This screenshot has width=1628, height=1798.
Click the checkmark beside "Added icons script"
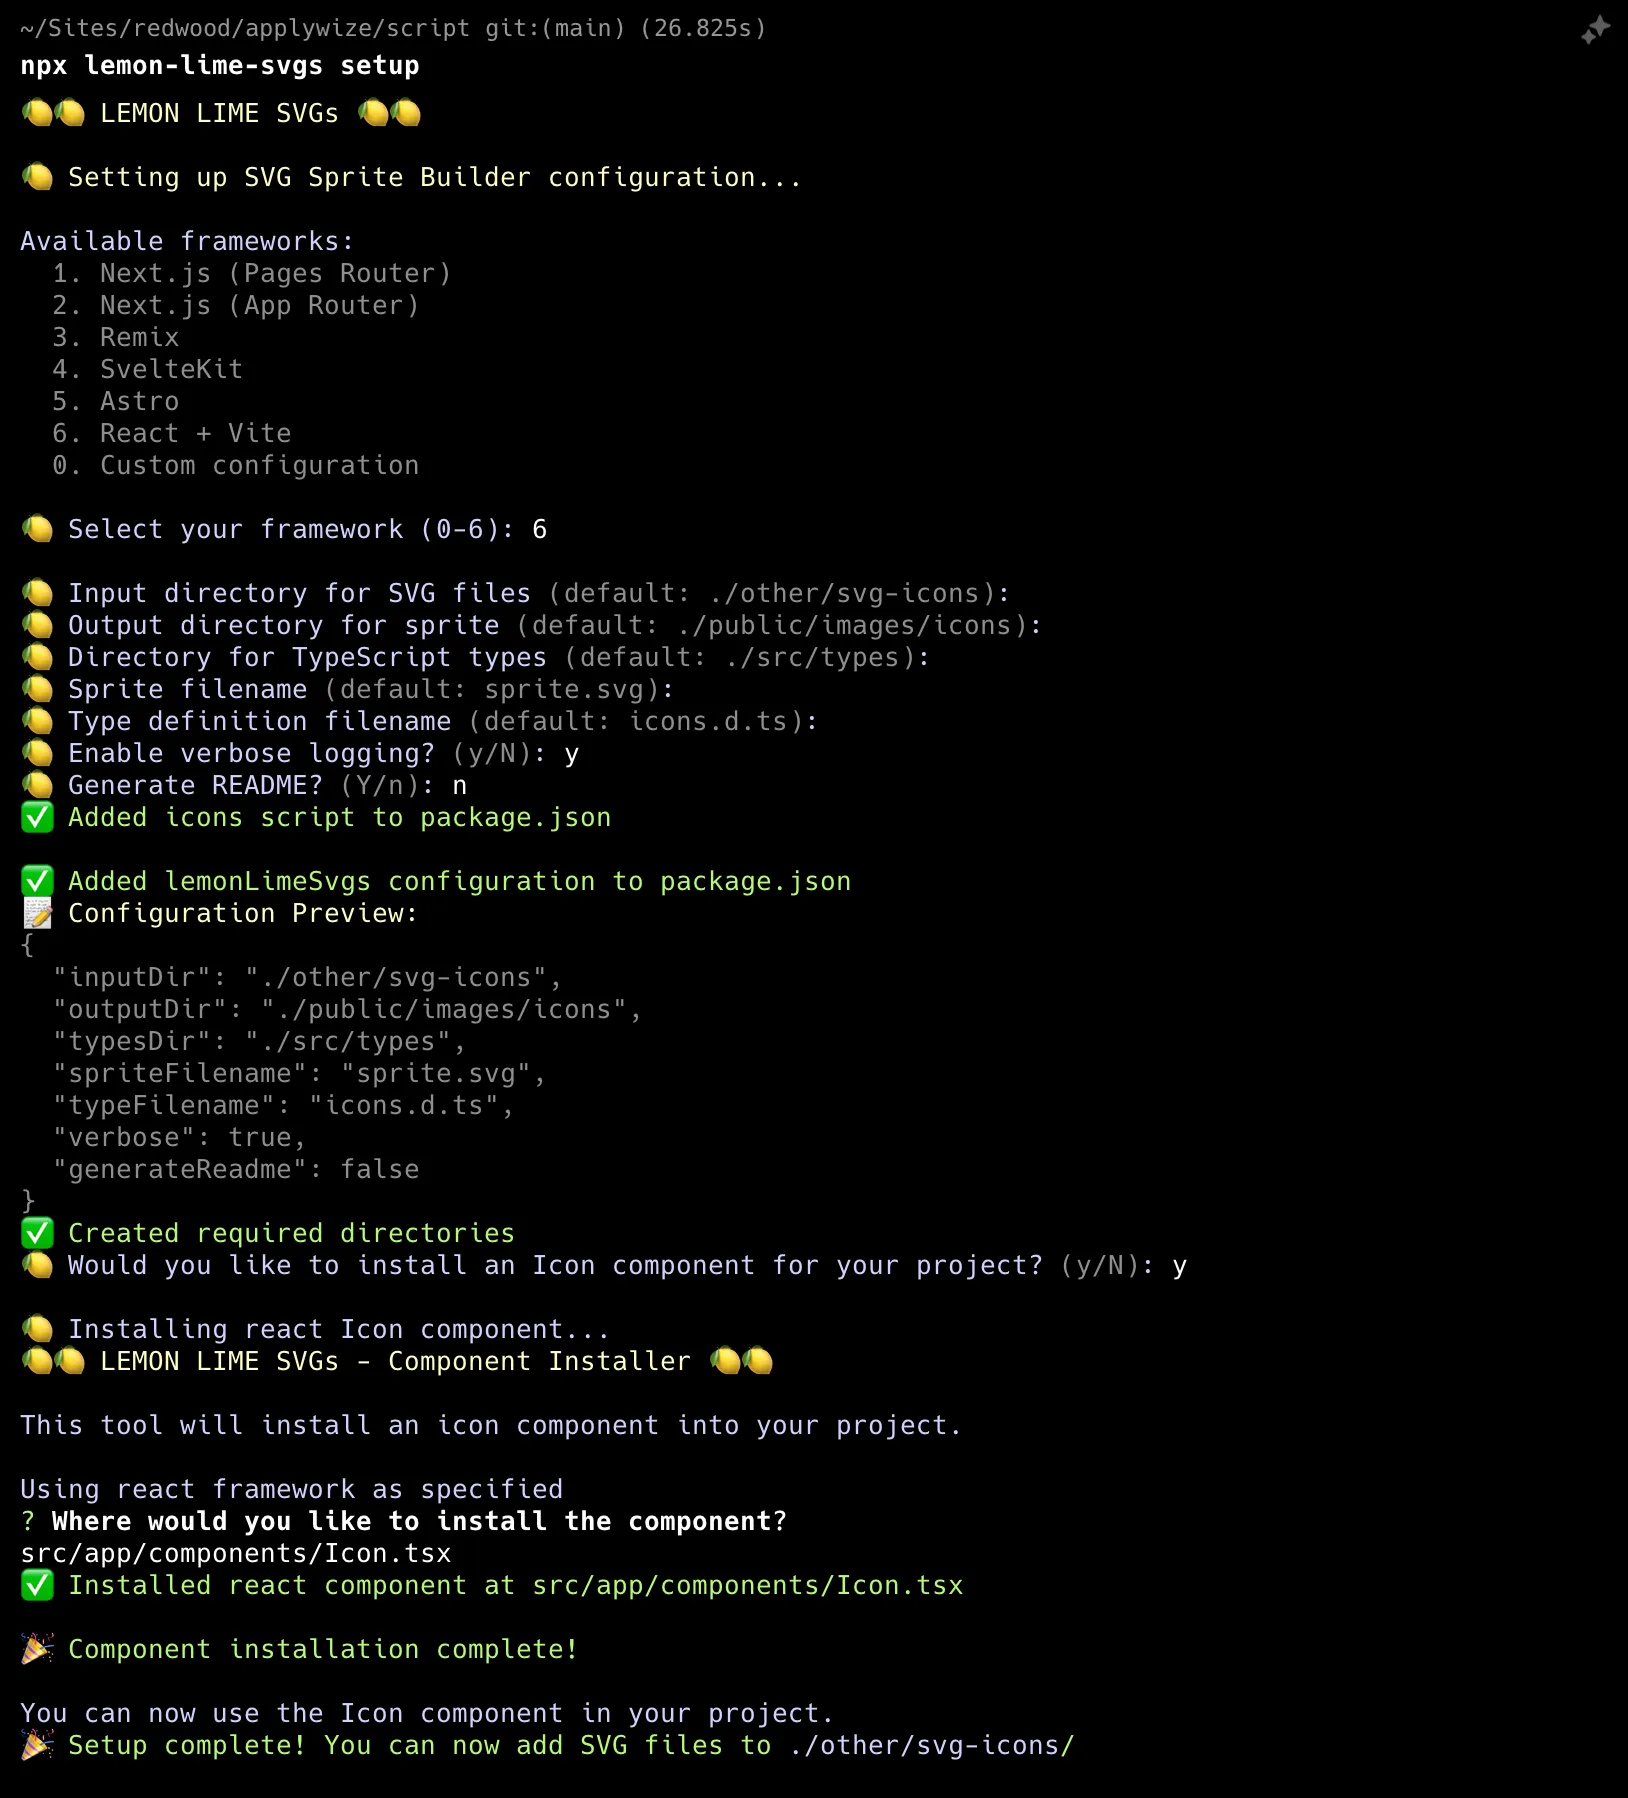point(37,818)
